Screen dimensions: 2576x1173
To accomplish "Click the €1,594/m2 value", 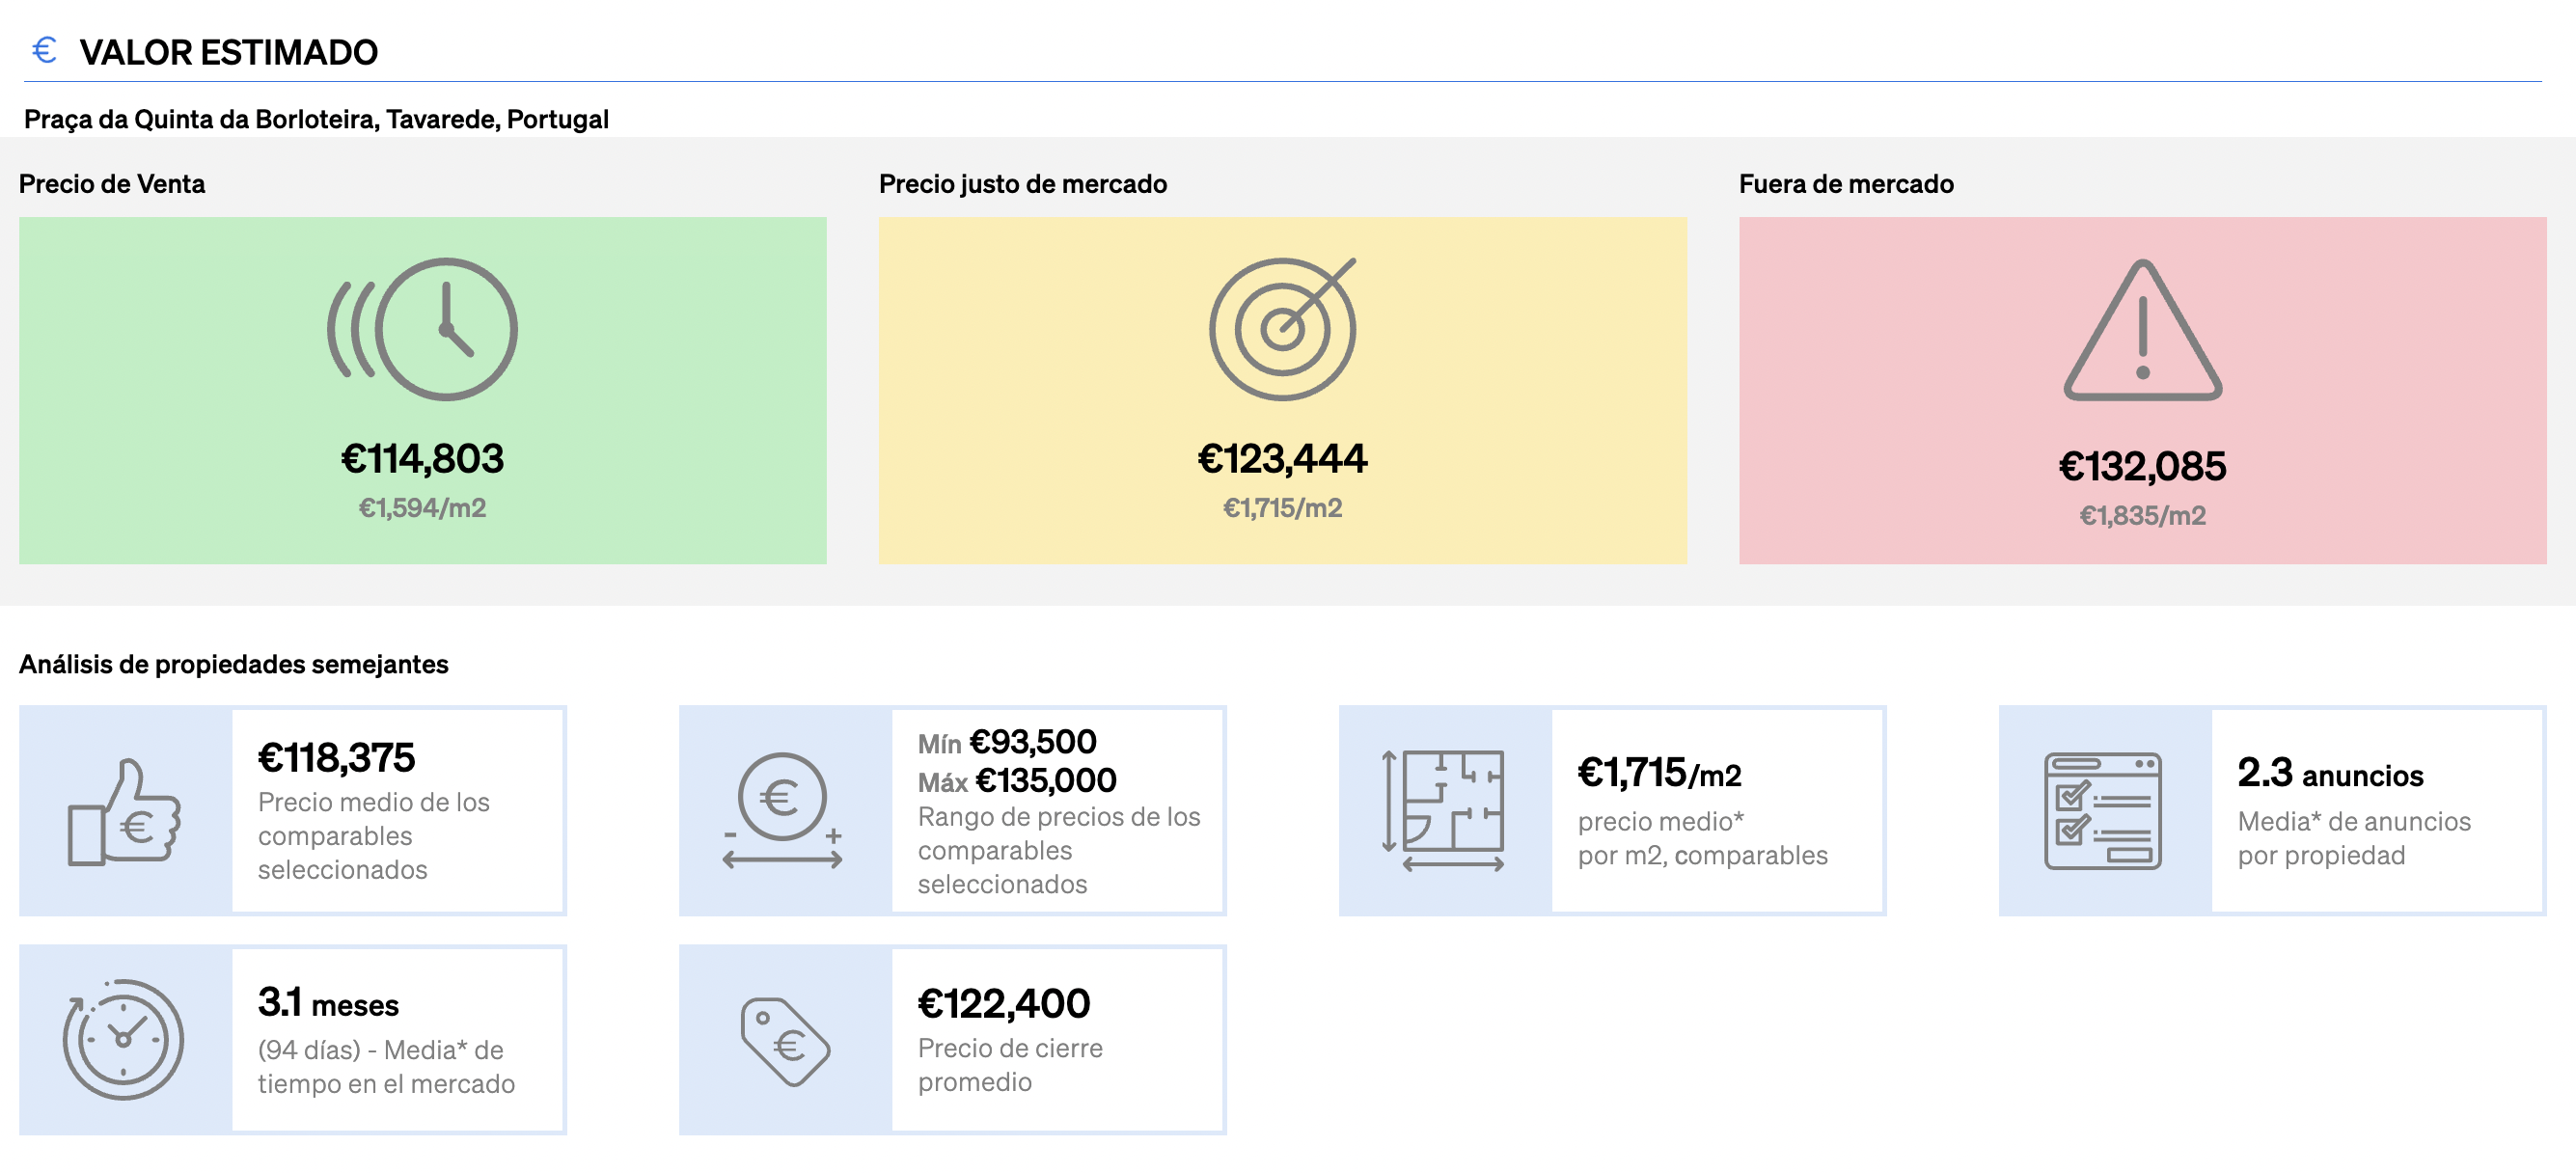I will pyautogui.click(x=422, y=508).
